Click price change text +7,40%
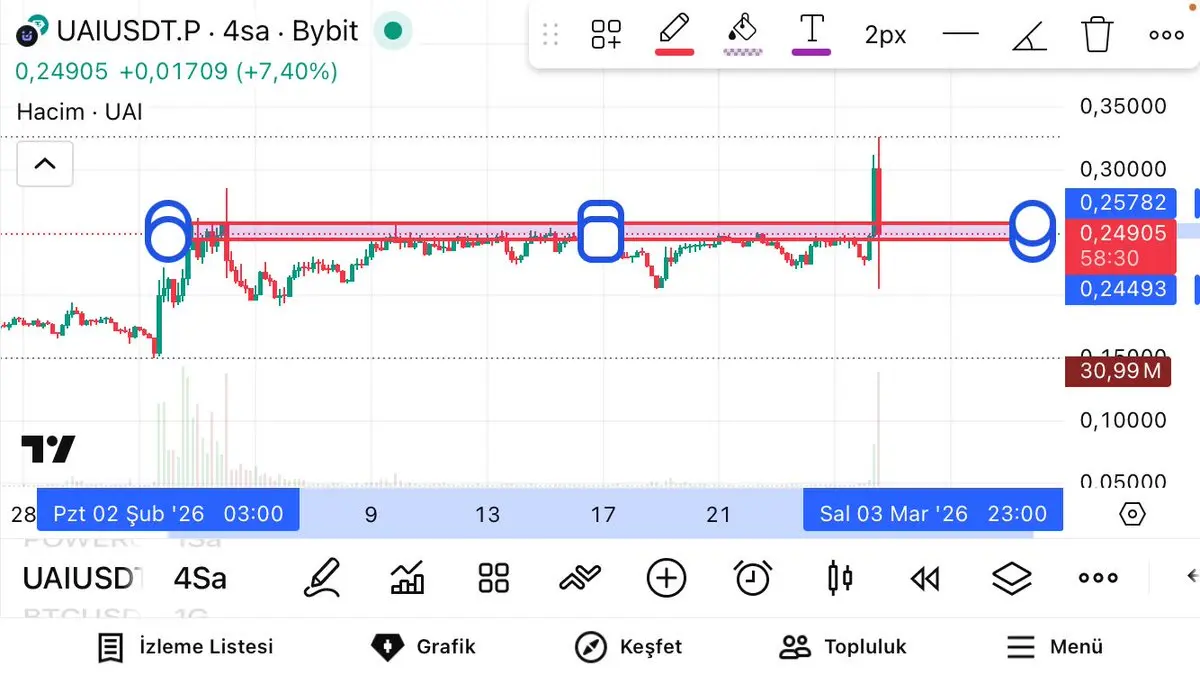Viewport: 1200px width, 675px height. point(286,72)
